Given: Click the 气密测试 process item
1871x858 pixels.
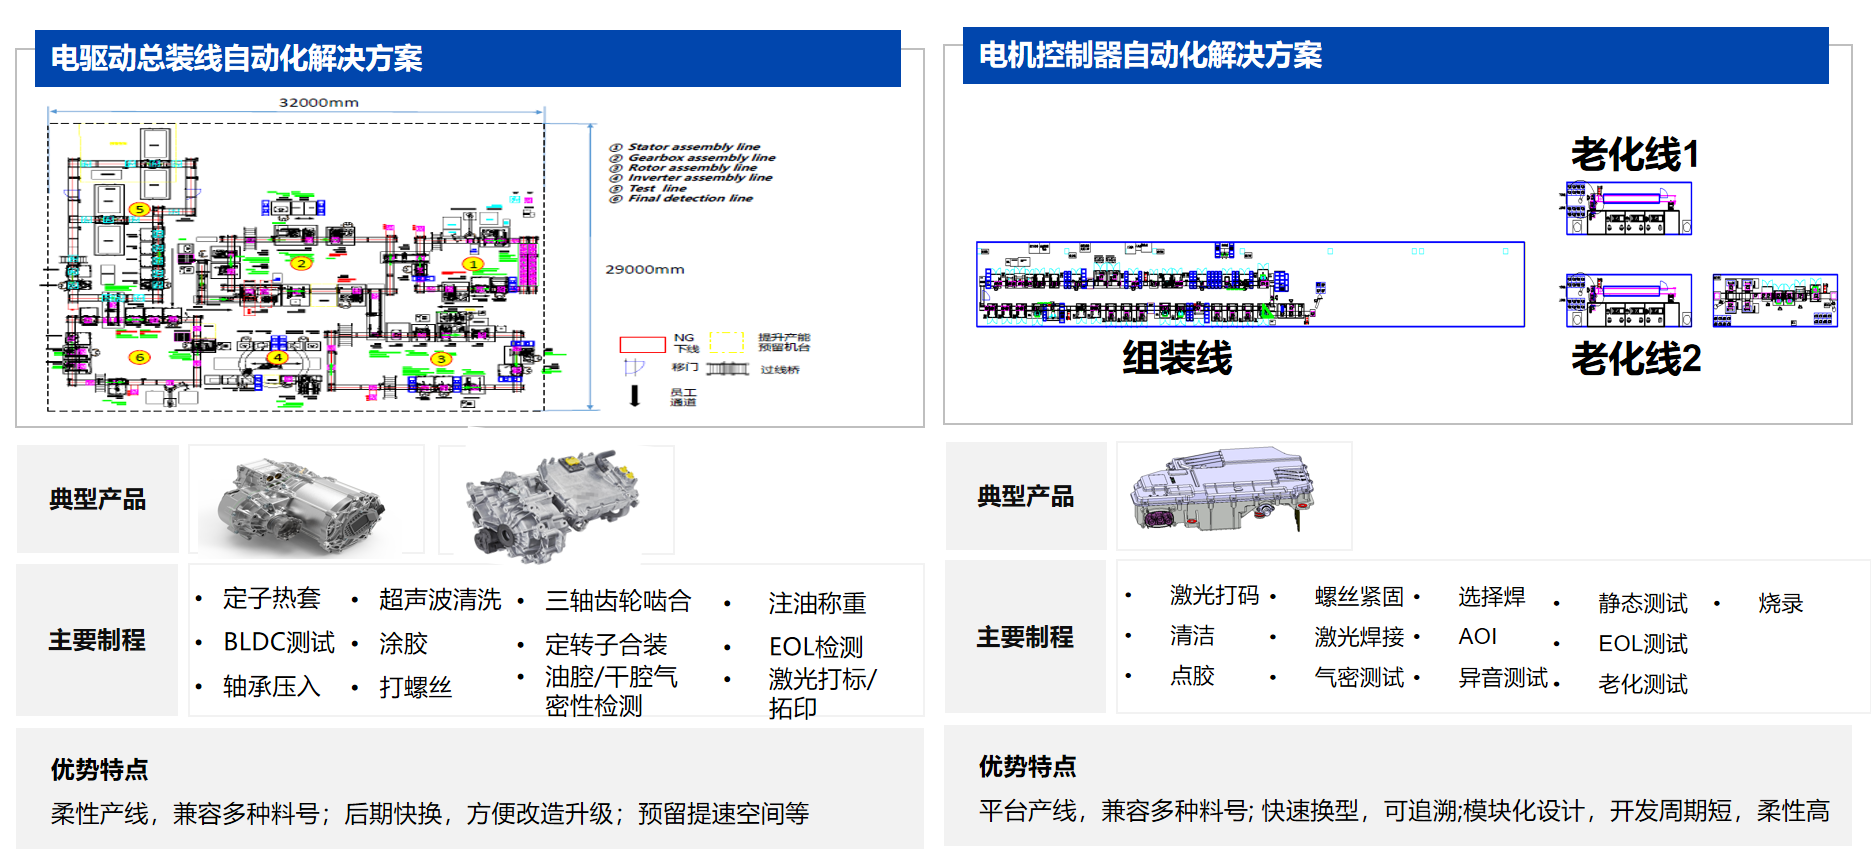Looking at the screenshot, I should 1359,677.
